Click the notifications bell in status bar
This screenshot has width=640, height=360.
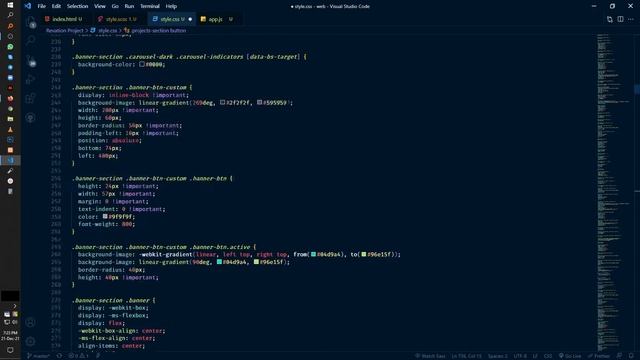[631, 356]
